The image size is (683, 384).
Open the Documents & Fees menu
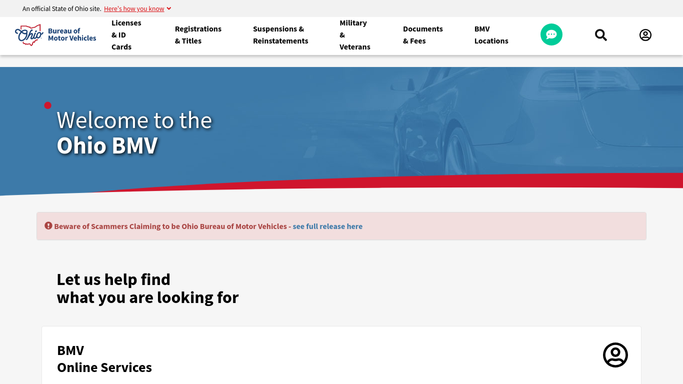[423, 35]
